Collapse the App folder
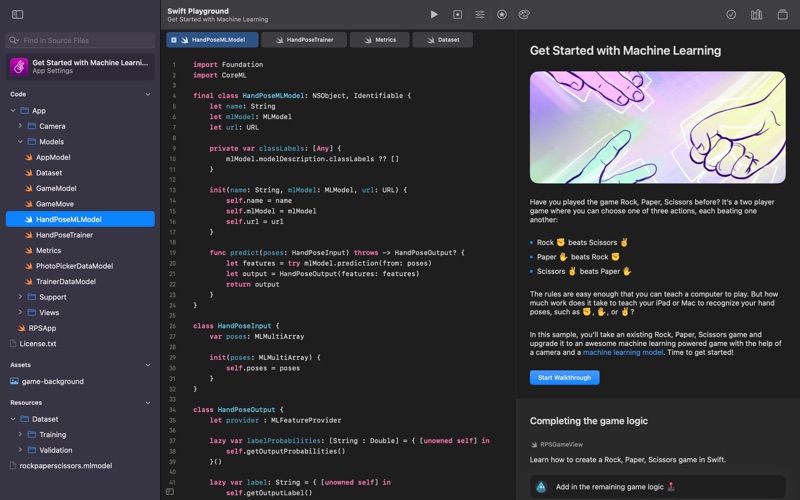Screen dimensions: 800x500 [13, 110]
